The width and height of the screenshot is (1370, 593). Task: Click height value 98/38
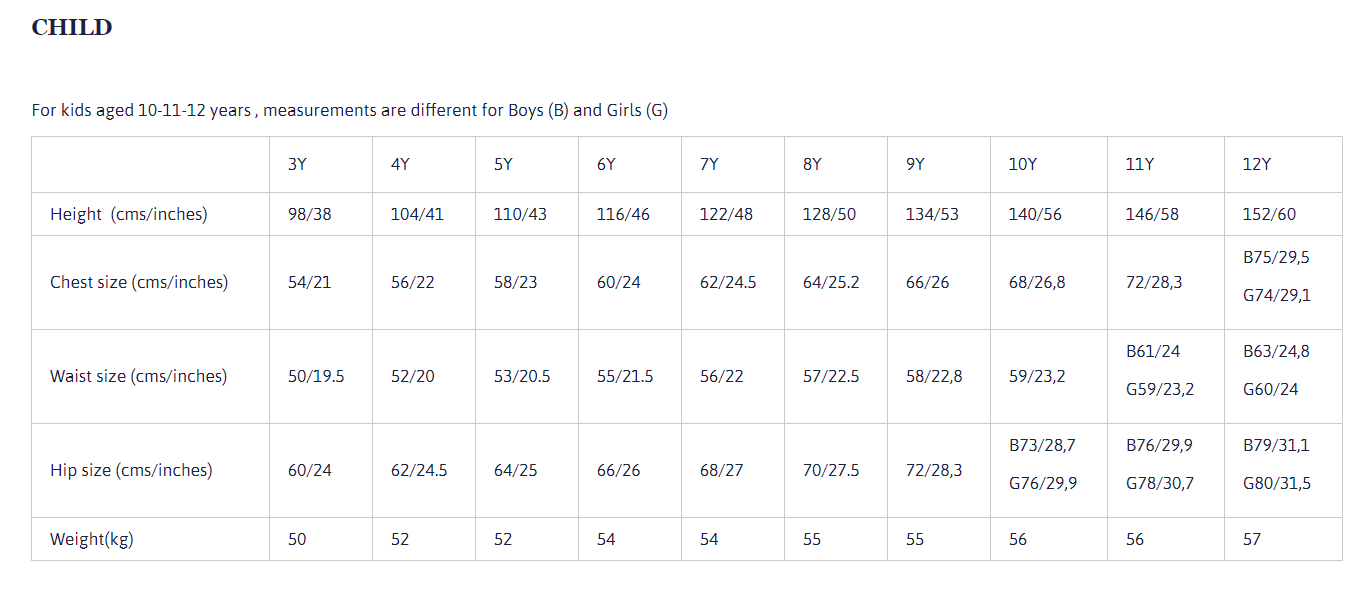pos(309,214)
